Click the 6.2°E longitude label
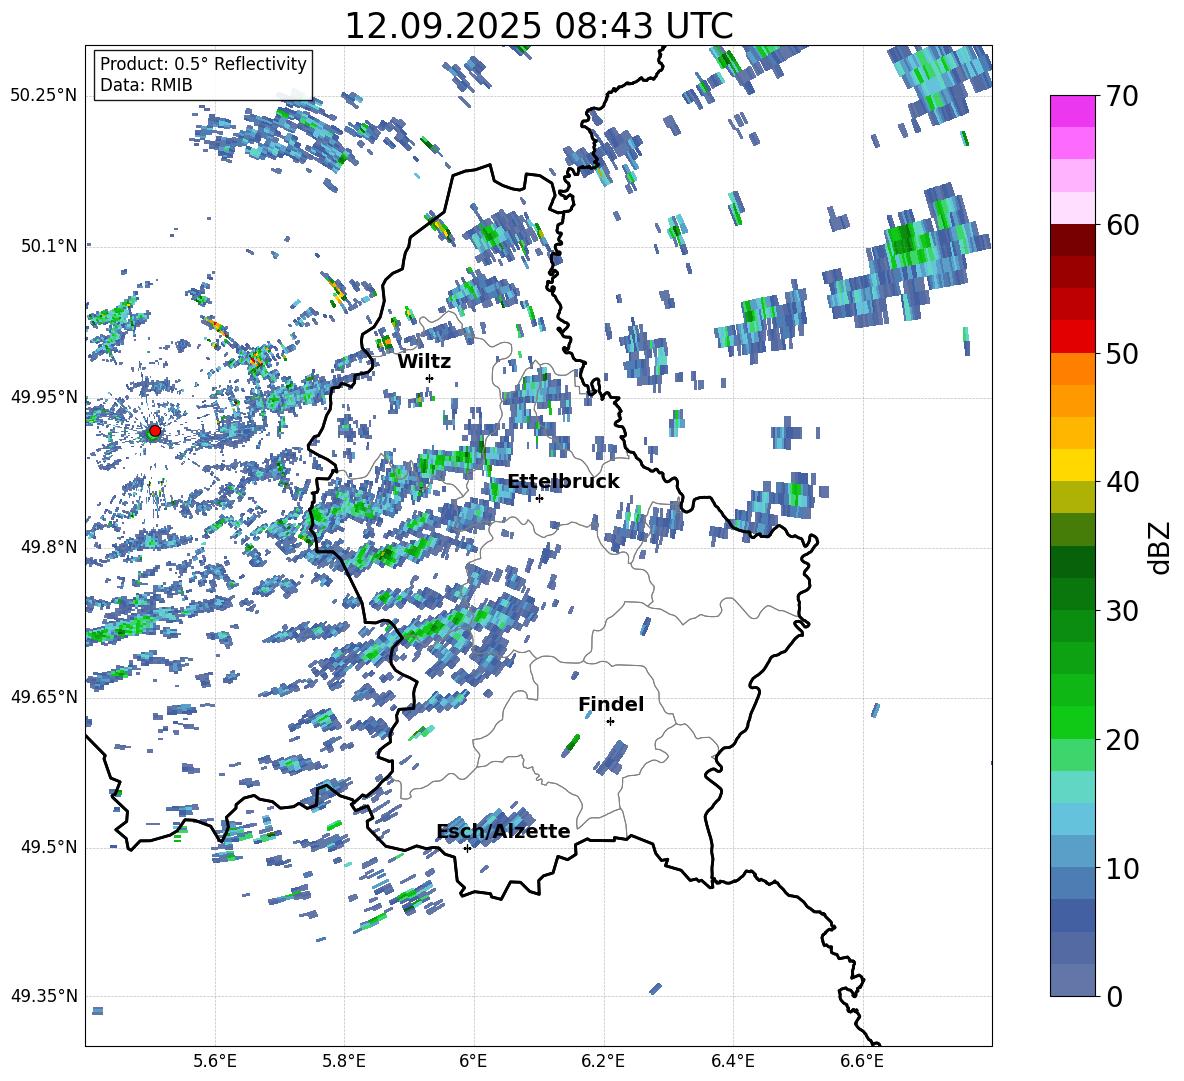The height and width of the screenshot is (1081, 1184). (603, 1061)
